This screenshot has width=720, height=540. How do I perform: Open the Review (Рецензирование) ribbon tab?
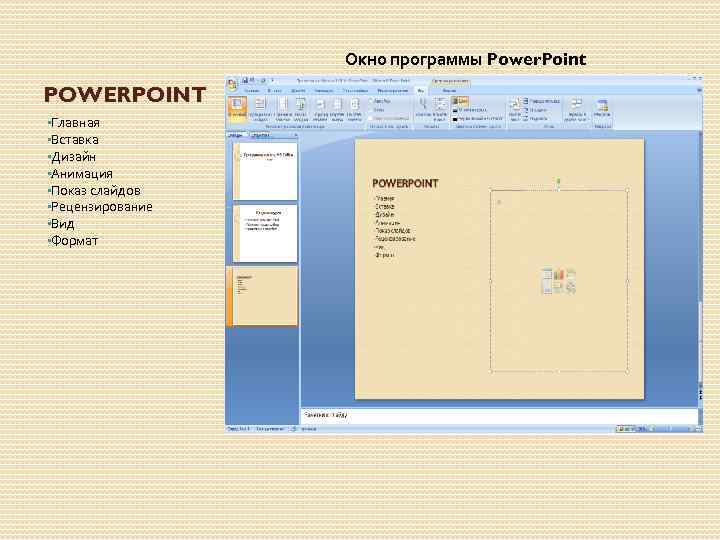[x=393, y=91]
